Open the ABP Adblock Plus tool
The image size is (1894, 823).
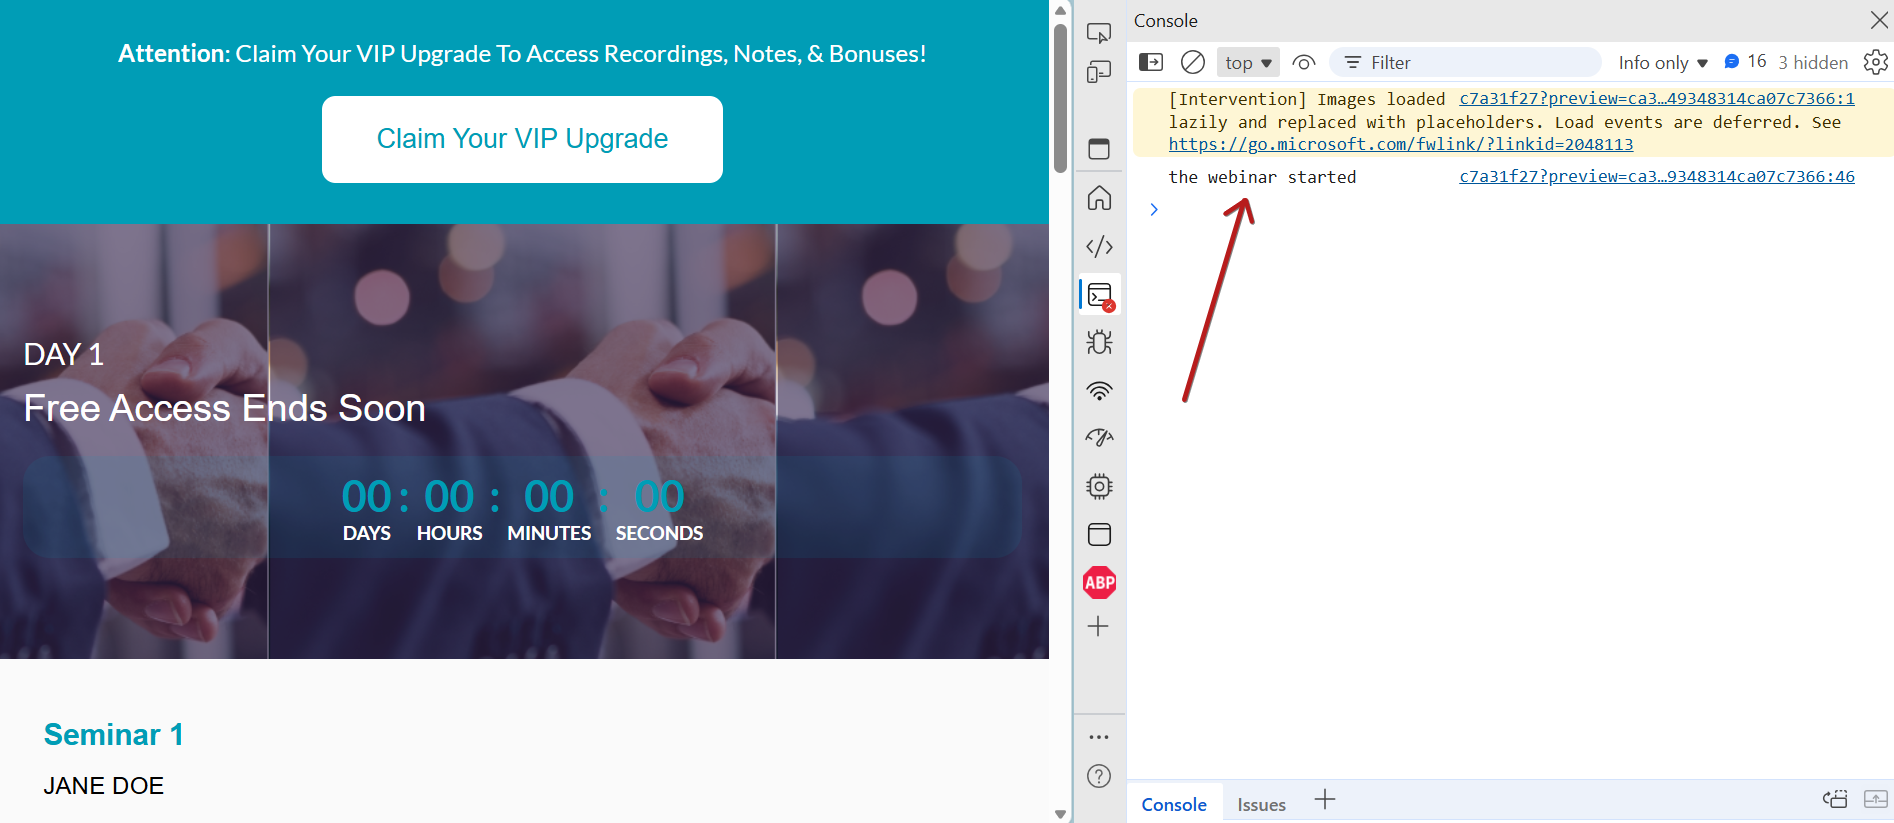coord(1099,582)
